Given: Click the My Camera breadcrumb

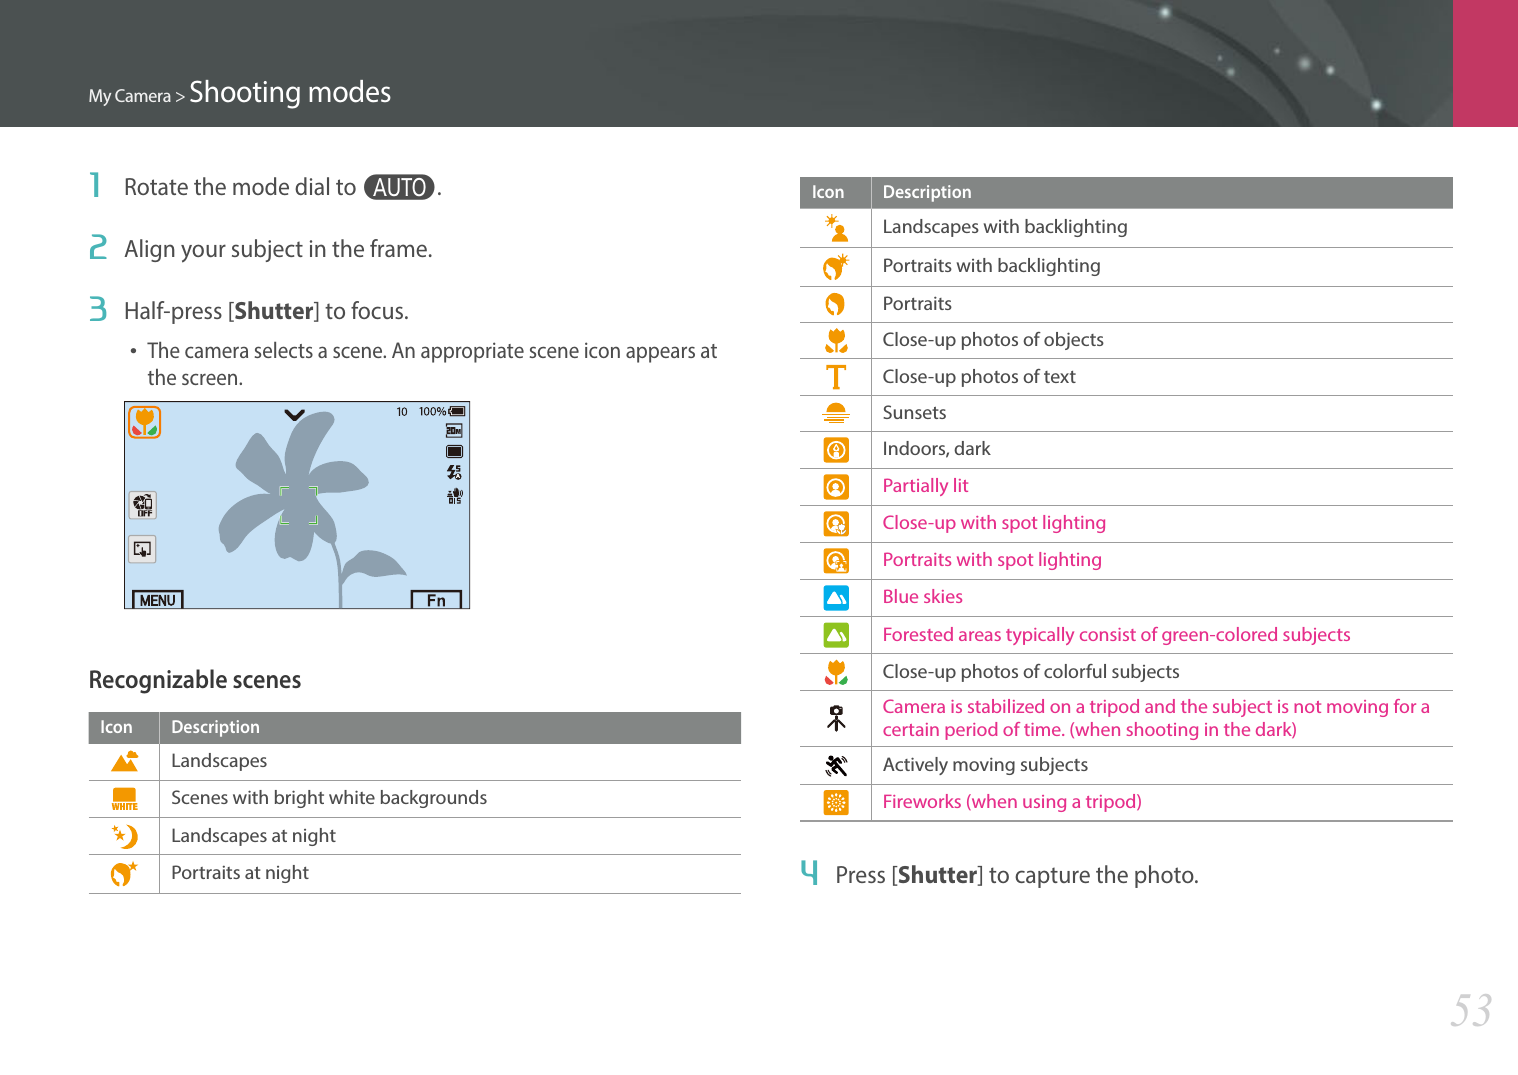Looking at the screenshot, I should click(x=130, y=97).
